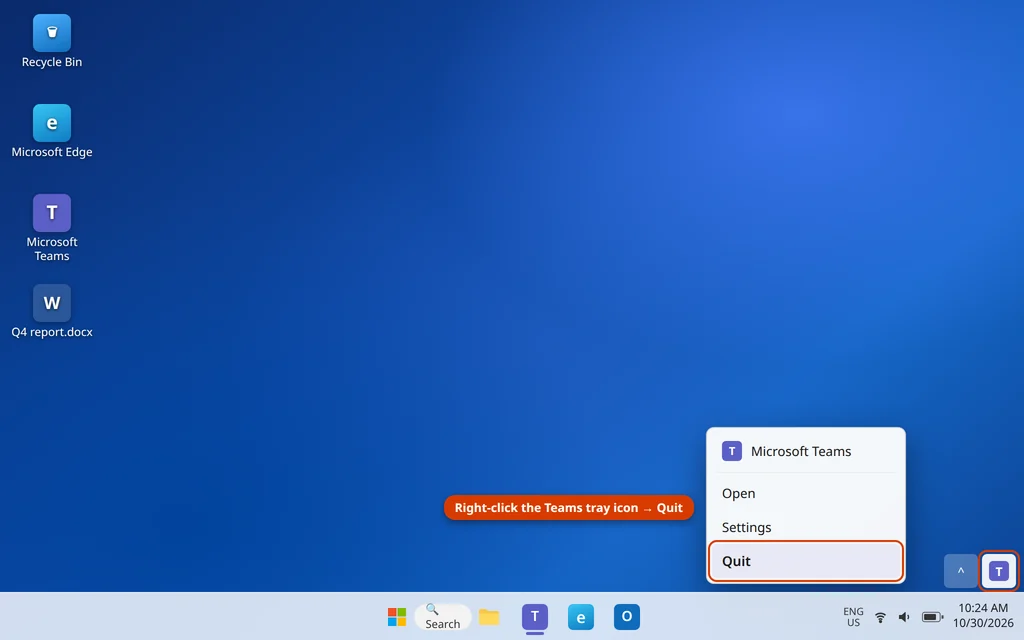The width and height of the screenshot is (1024, 640).
Task: Choose Settings in the Teams tray menu
Action: point(805,527)
